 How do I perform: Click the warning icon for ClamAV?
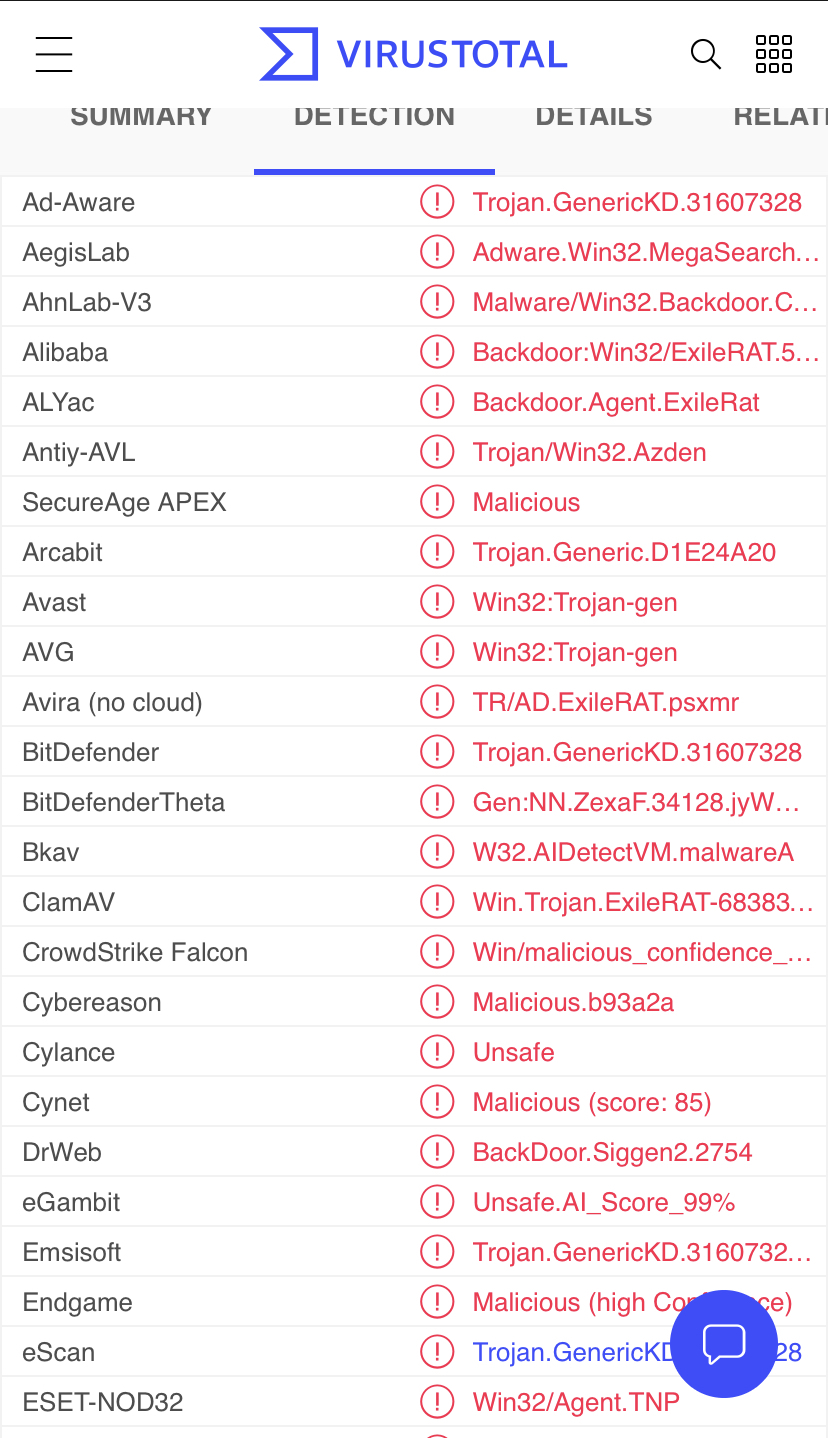tap(437, 902)
